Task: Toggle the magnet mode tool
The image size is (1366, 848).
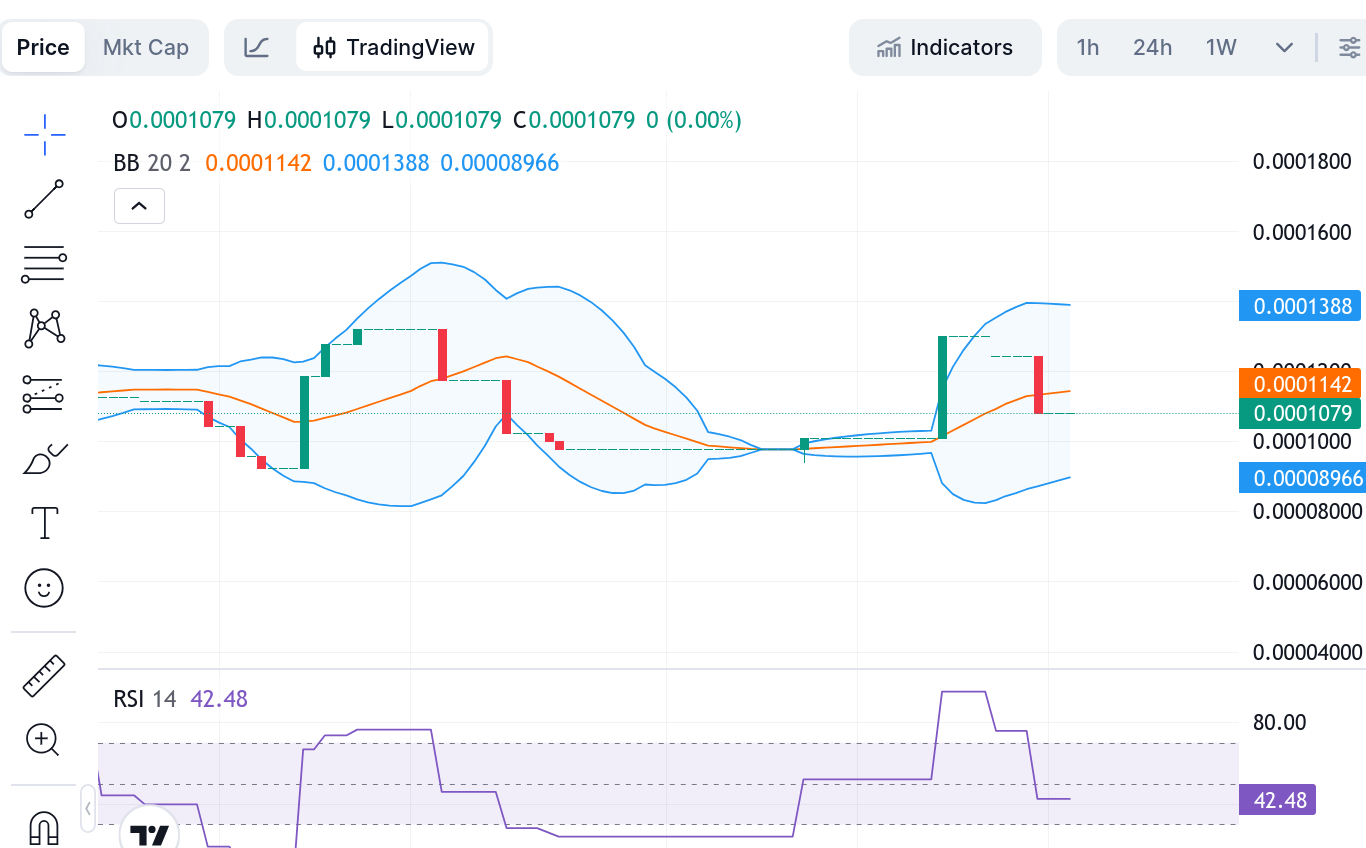Action: click(44, 828)
